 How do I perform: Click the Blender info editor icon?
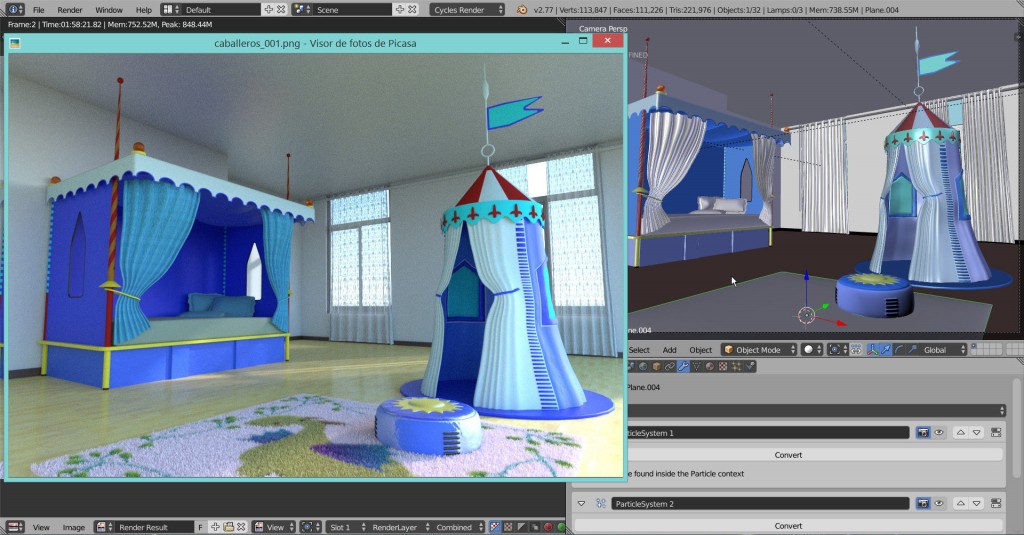pyautogui.click(x=14, y=10)
